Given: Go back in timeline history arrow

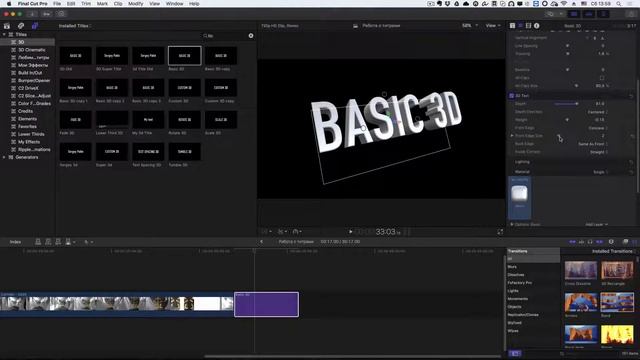Looking at the screenshot, I should tap(262, 242).
